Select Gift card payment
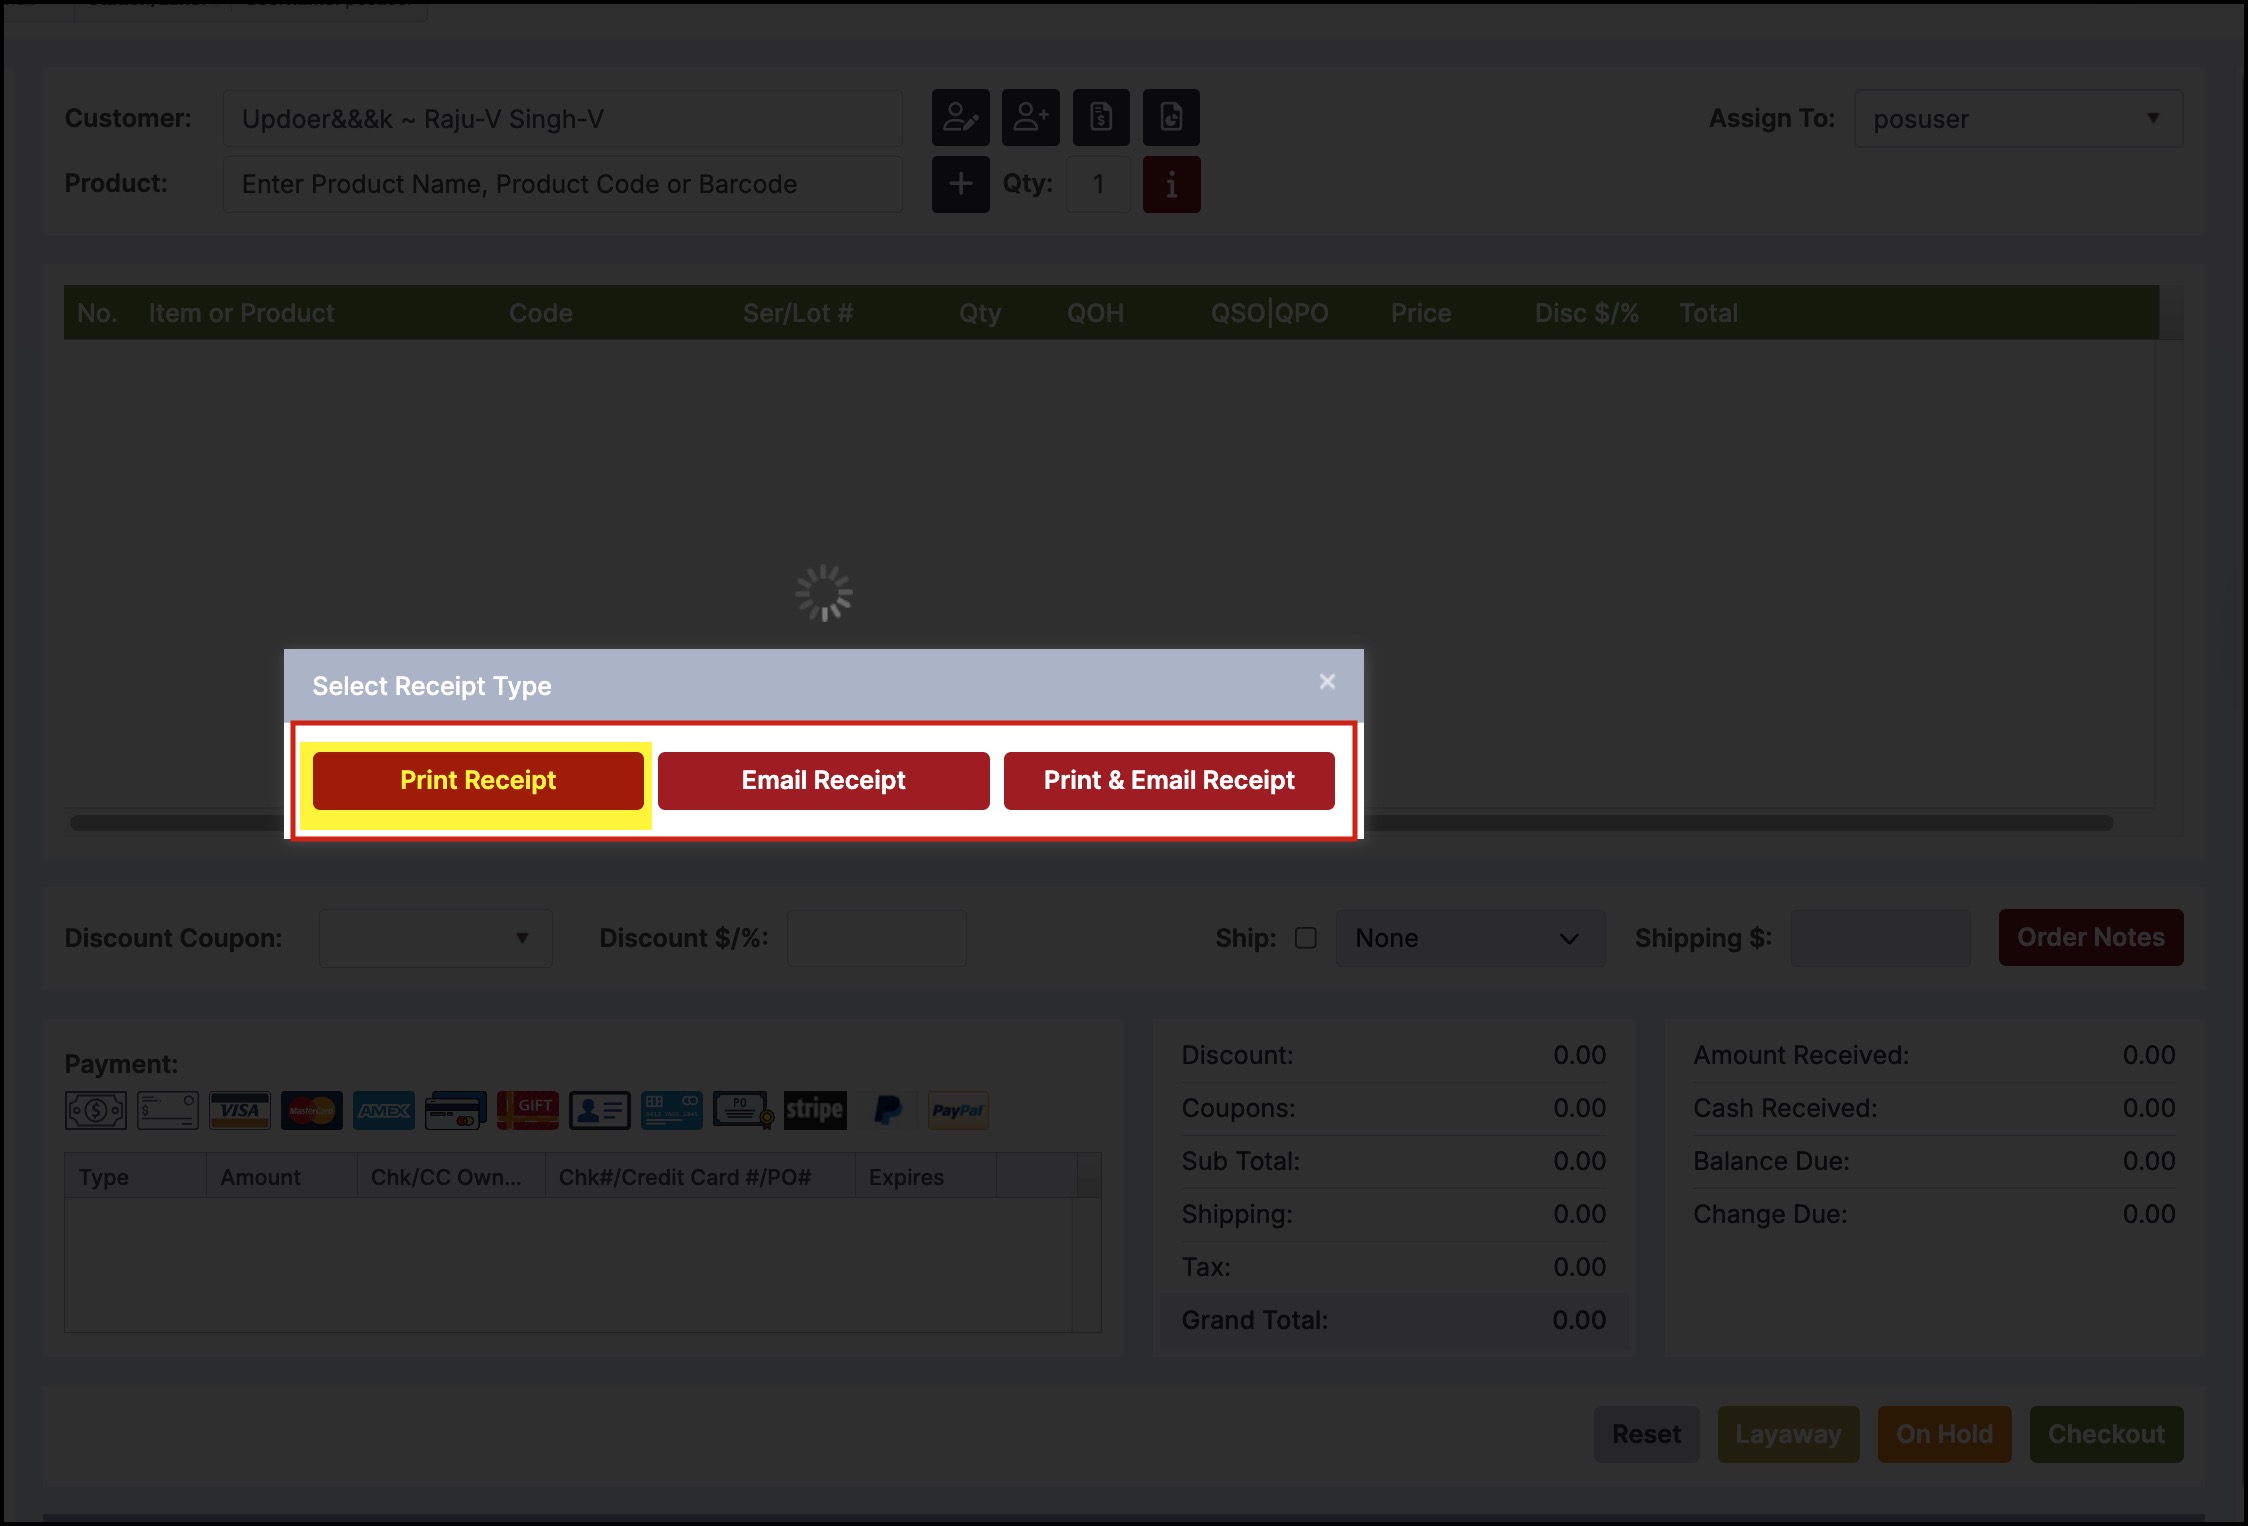Viewport: 2248px width, 1526px height. pyautogui.click(x=528, y=1110)
